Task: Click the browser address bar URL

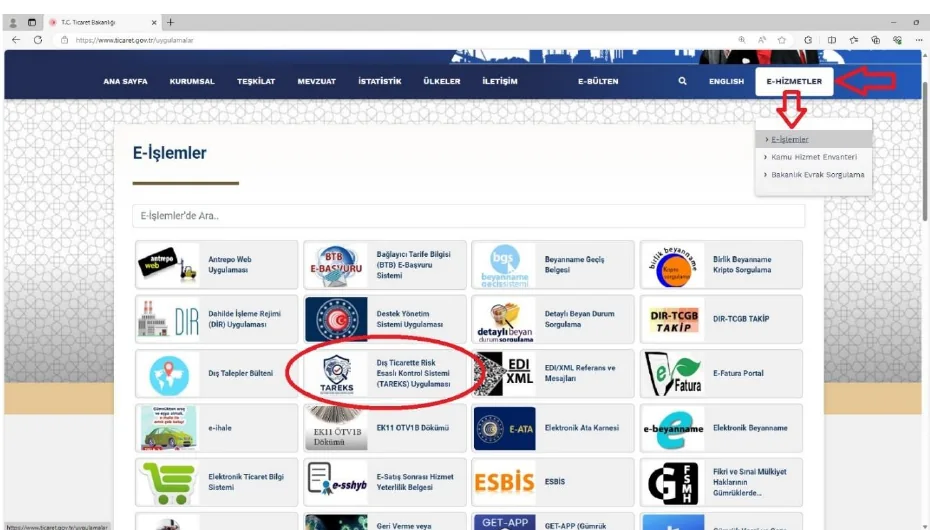Action: (134, 40)
